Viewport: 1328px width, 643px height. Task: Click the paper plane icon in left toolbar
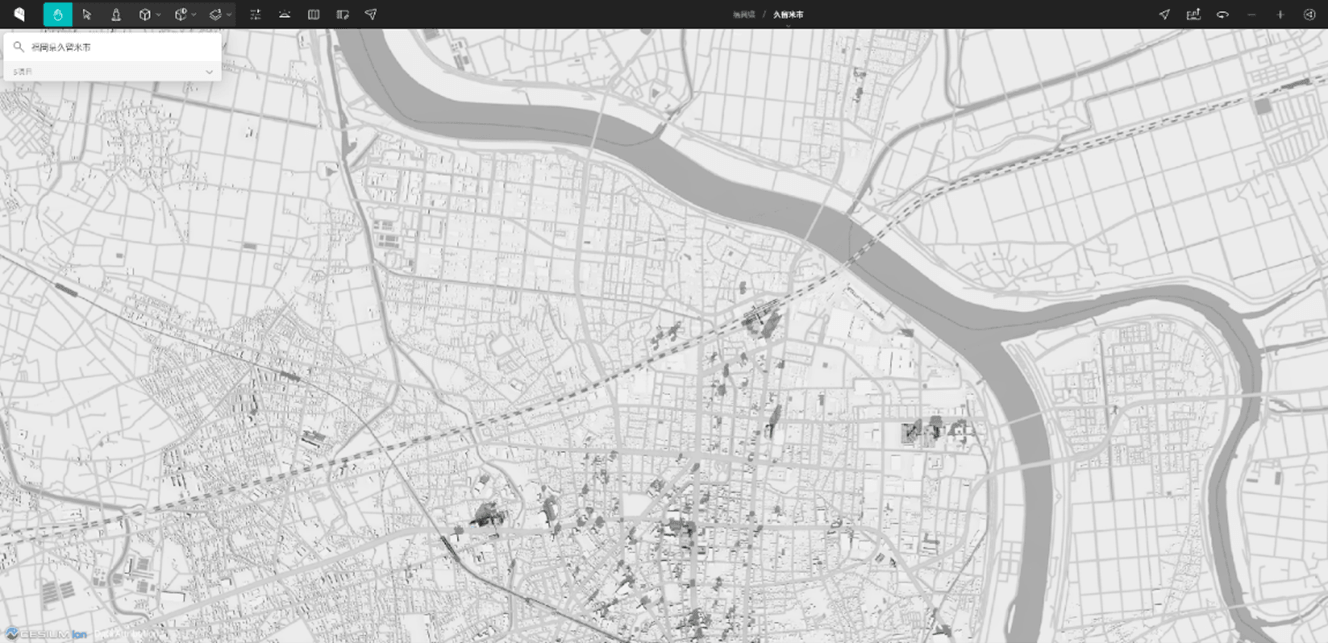point(371,15)
